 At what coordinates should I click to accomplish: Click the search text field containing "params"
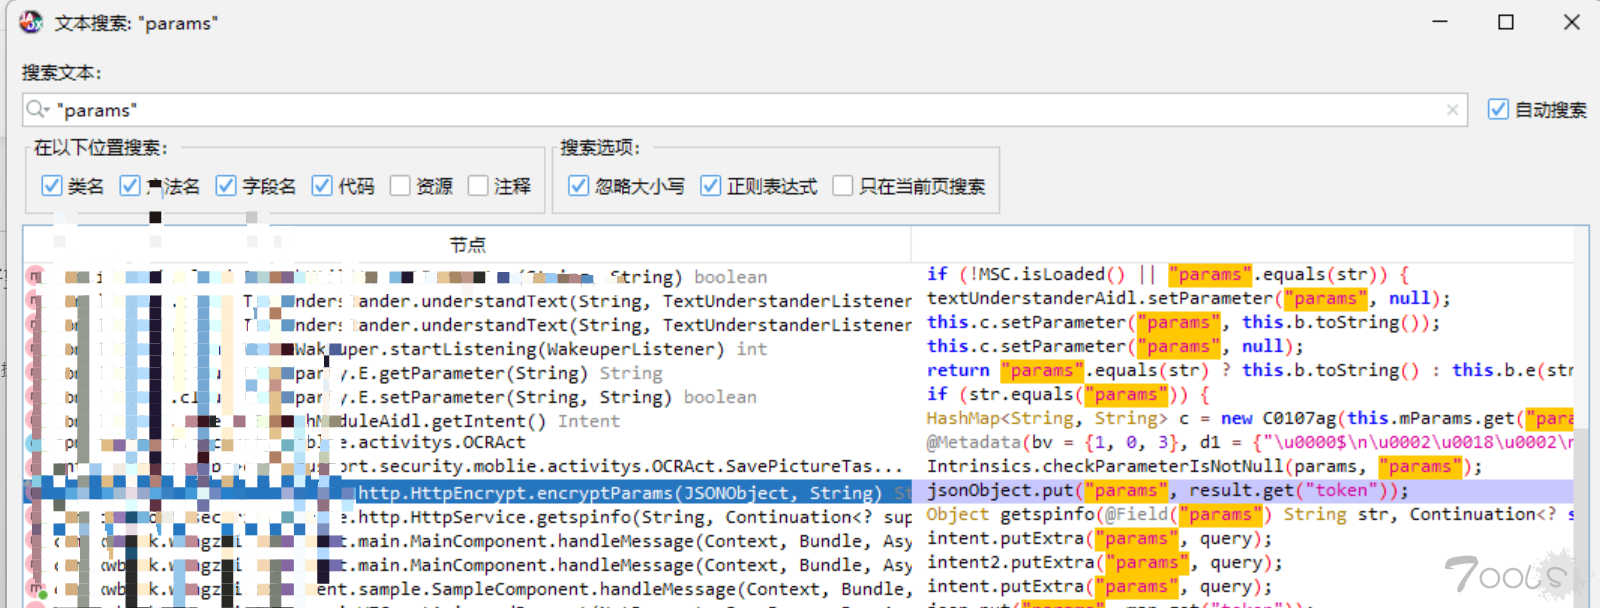(744, 110)
